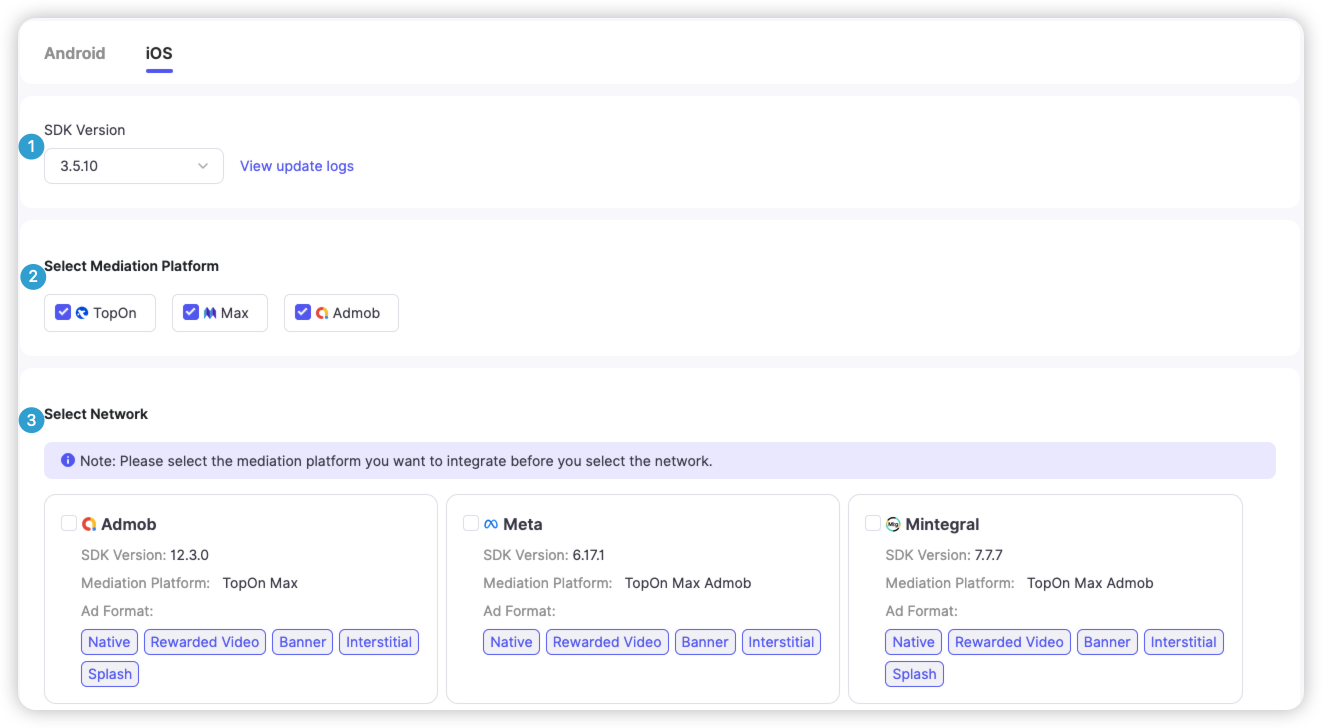Viewport: 1322px width, 728px height.
Task: Uncheck the Max mediation platform checkbox
Action: pos(191,312)
